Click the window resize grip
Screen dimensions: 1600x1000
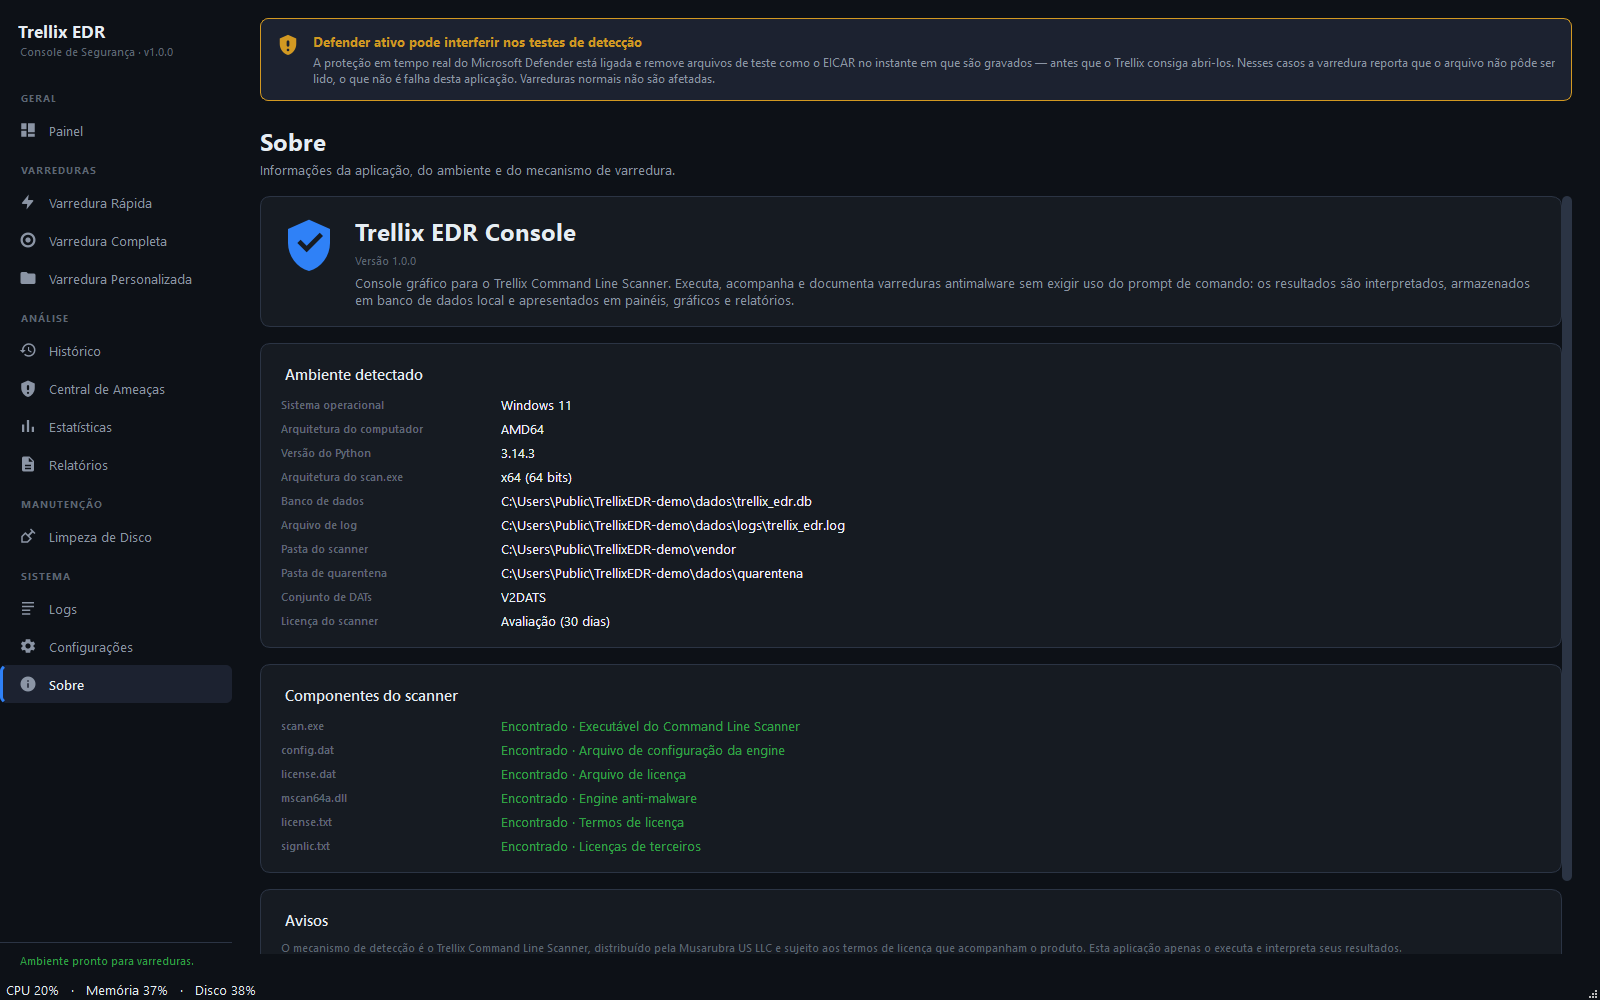coord(1593,993)
